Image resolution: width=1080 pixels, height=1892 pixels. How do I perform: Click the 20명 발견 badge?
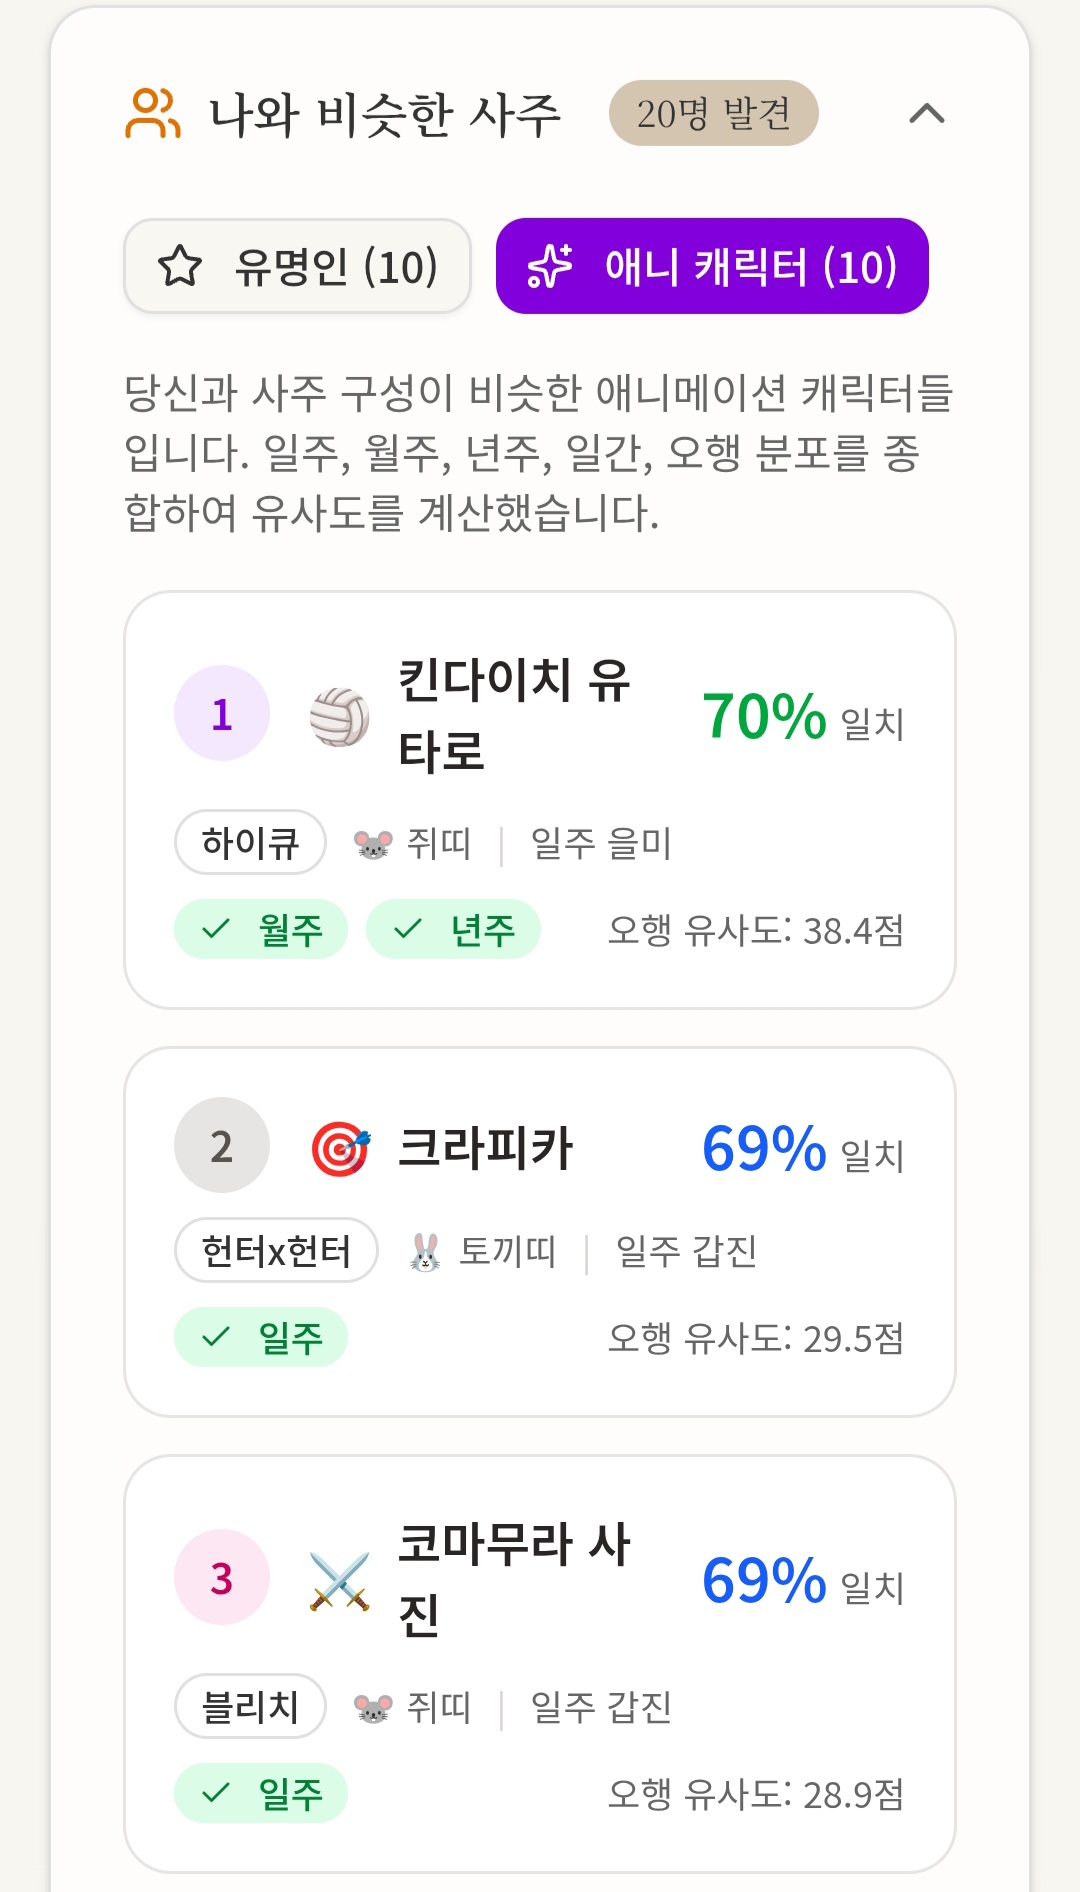click(x=713, y=113)
